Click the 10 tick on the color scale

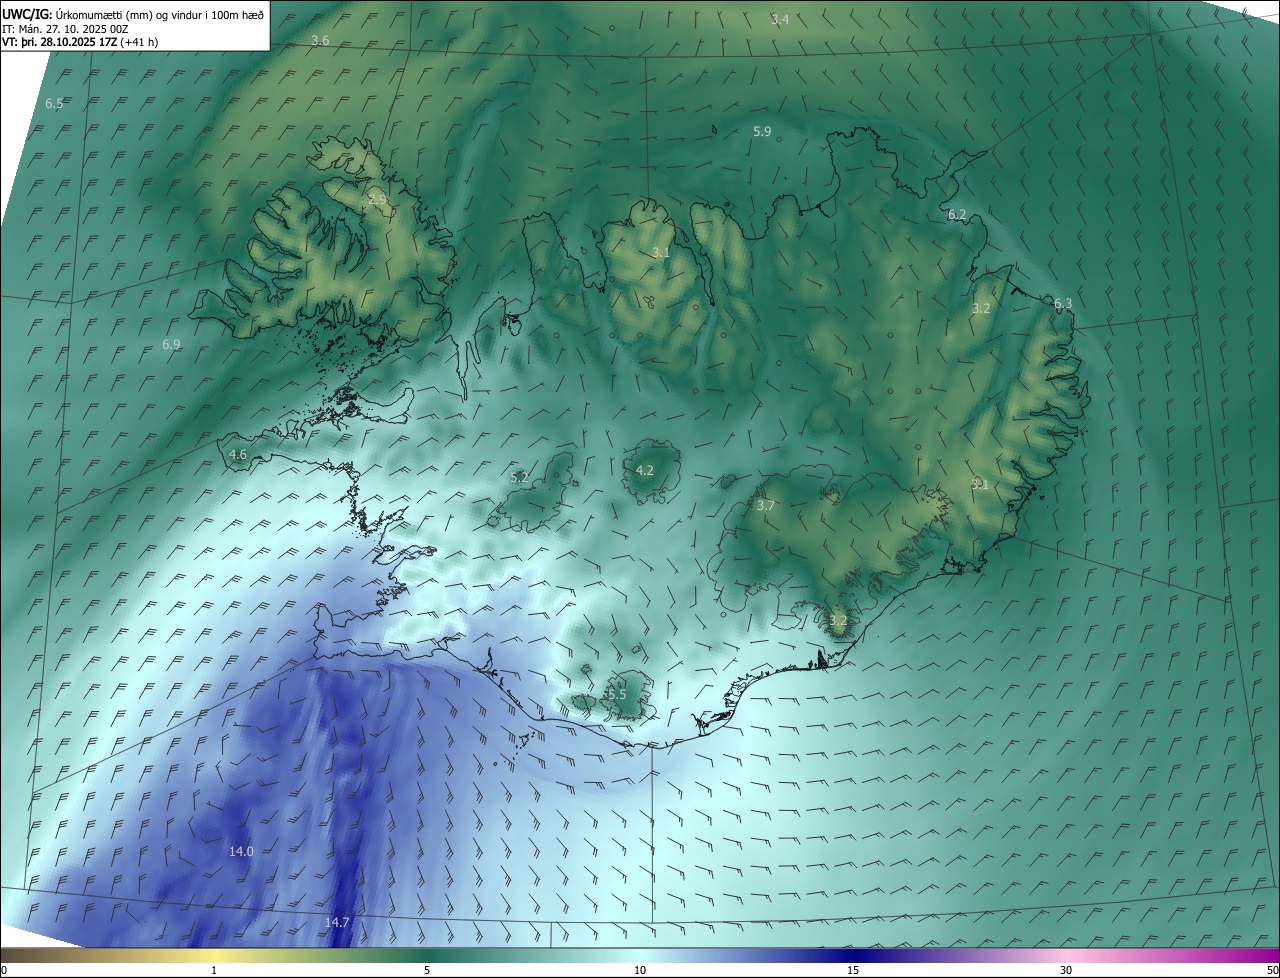[640, 970]
